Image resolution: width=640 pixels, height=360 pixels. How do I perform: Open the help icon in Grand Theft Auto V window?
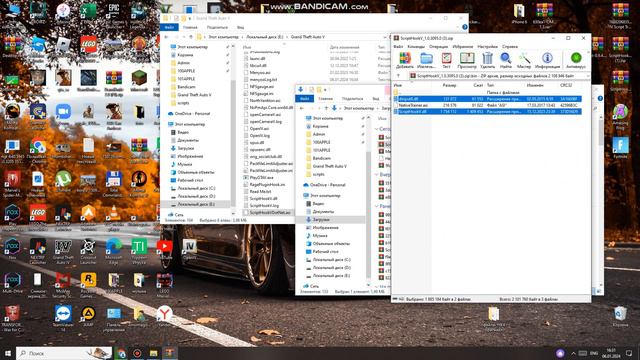[464, 27]
